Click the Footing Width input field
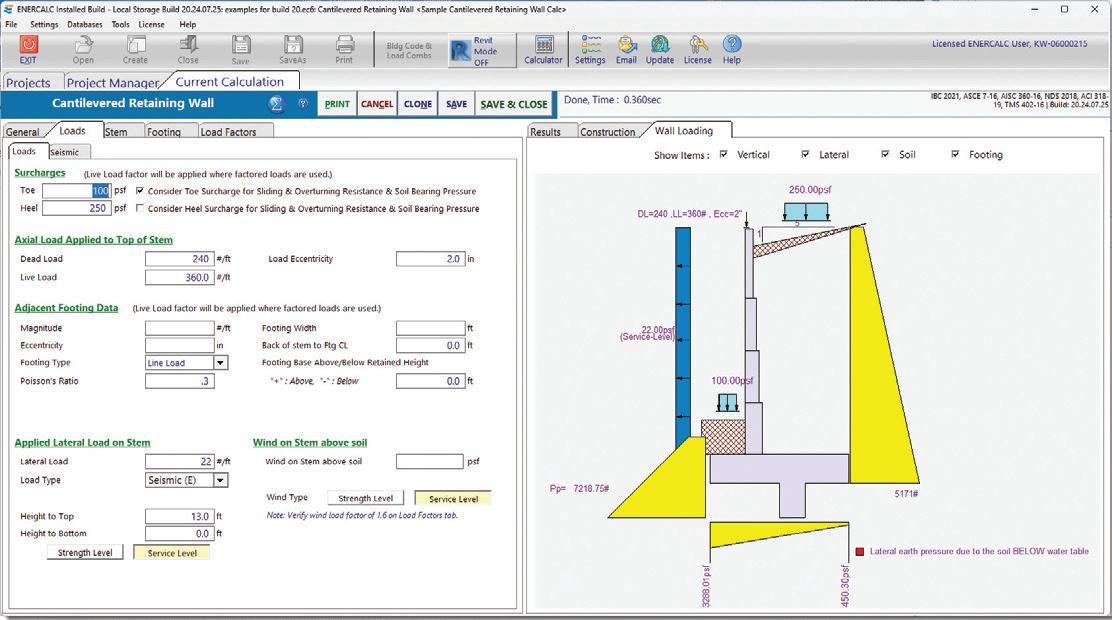The image size is (1112, 620). coord(430,328)
